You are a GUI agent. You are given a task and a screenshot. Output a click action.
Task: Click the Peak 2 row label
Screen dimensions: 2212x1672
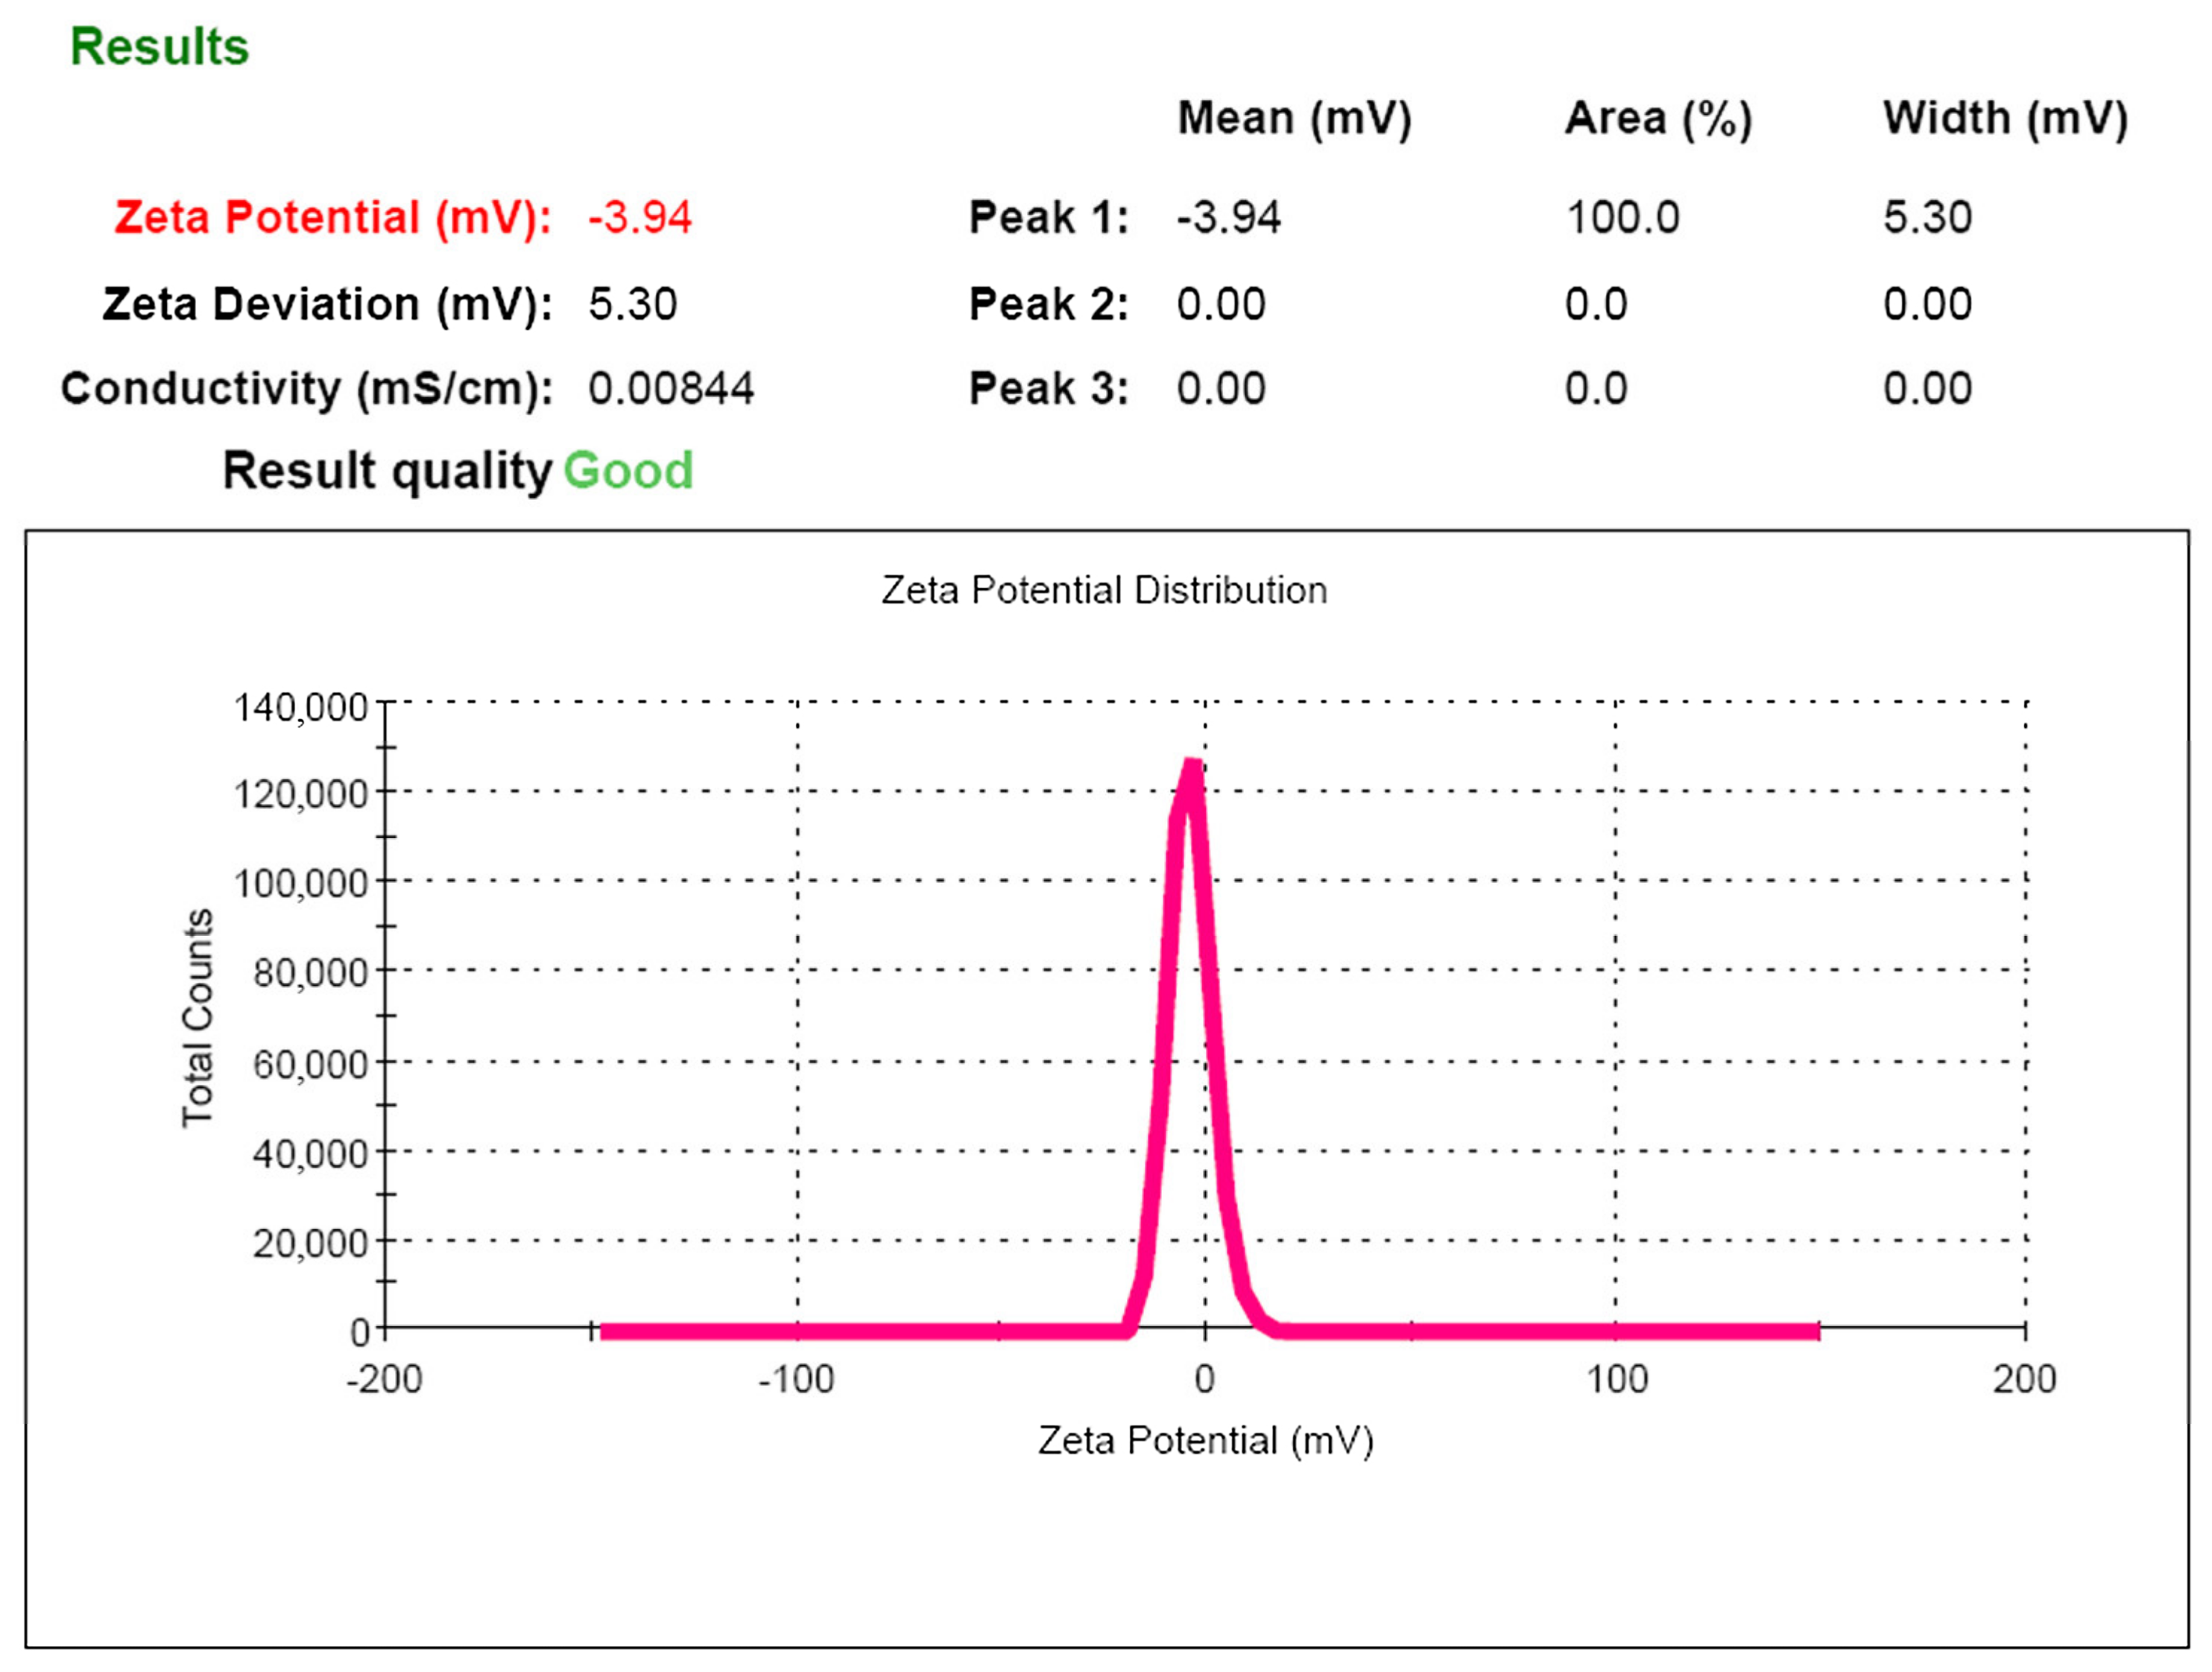pyautogui.click(x=1049, y=304)
